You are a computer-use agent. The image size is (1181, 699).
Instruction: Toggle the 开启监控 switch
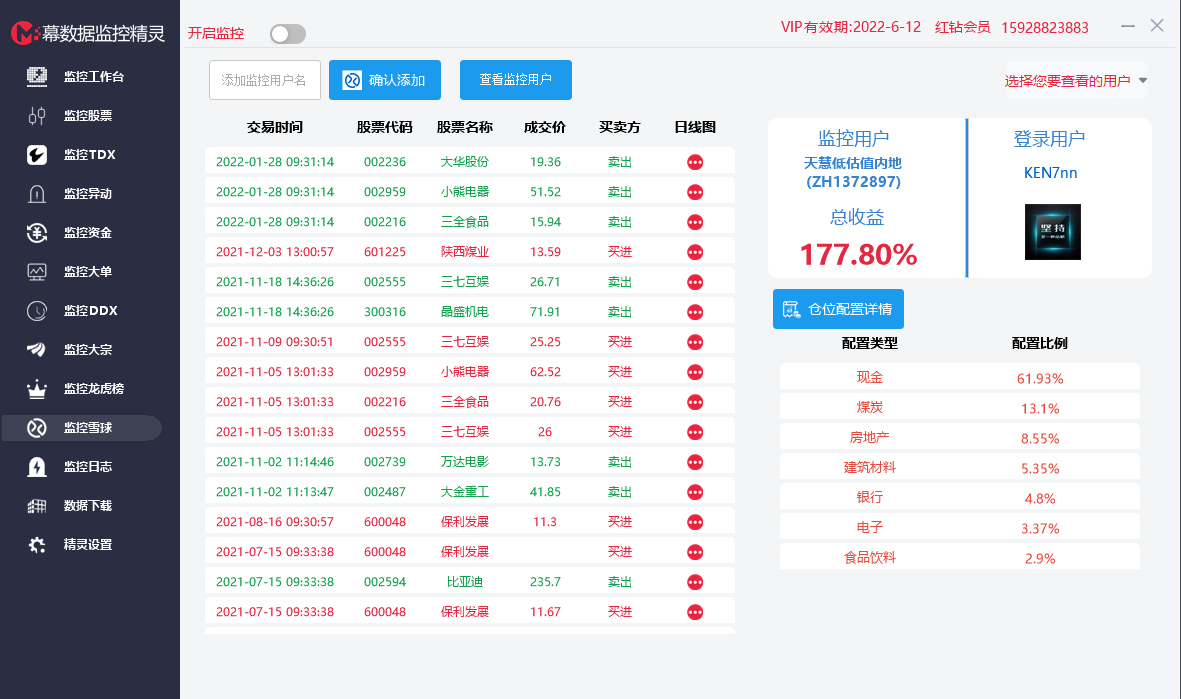(288, 34)
